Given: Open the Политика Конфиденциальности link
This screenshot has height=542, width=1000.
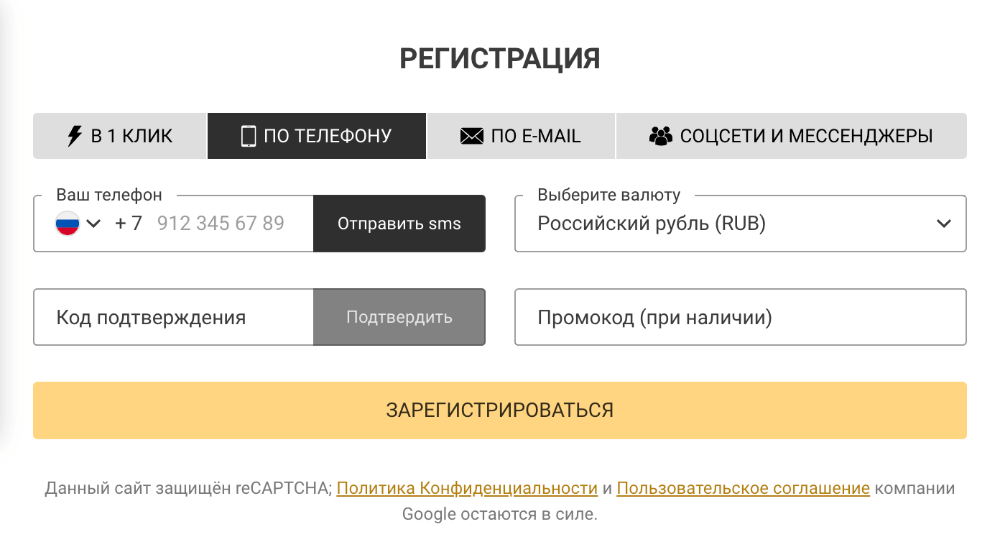Looking at the screenshot, I should tap(467, 489).
